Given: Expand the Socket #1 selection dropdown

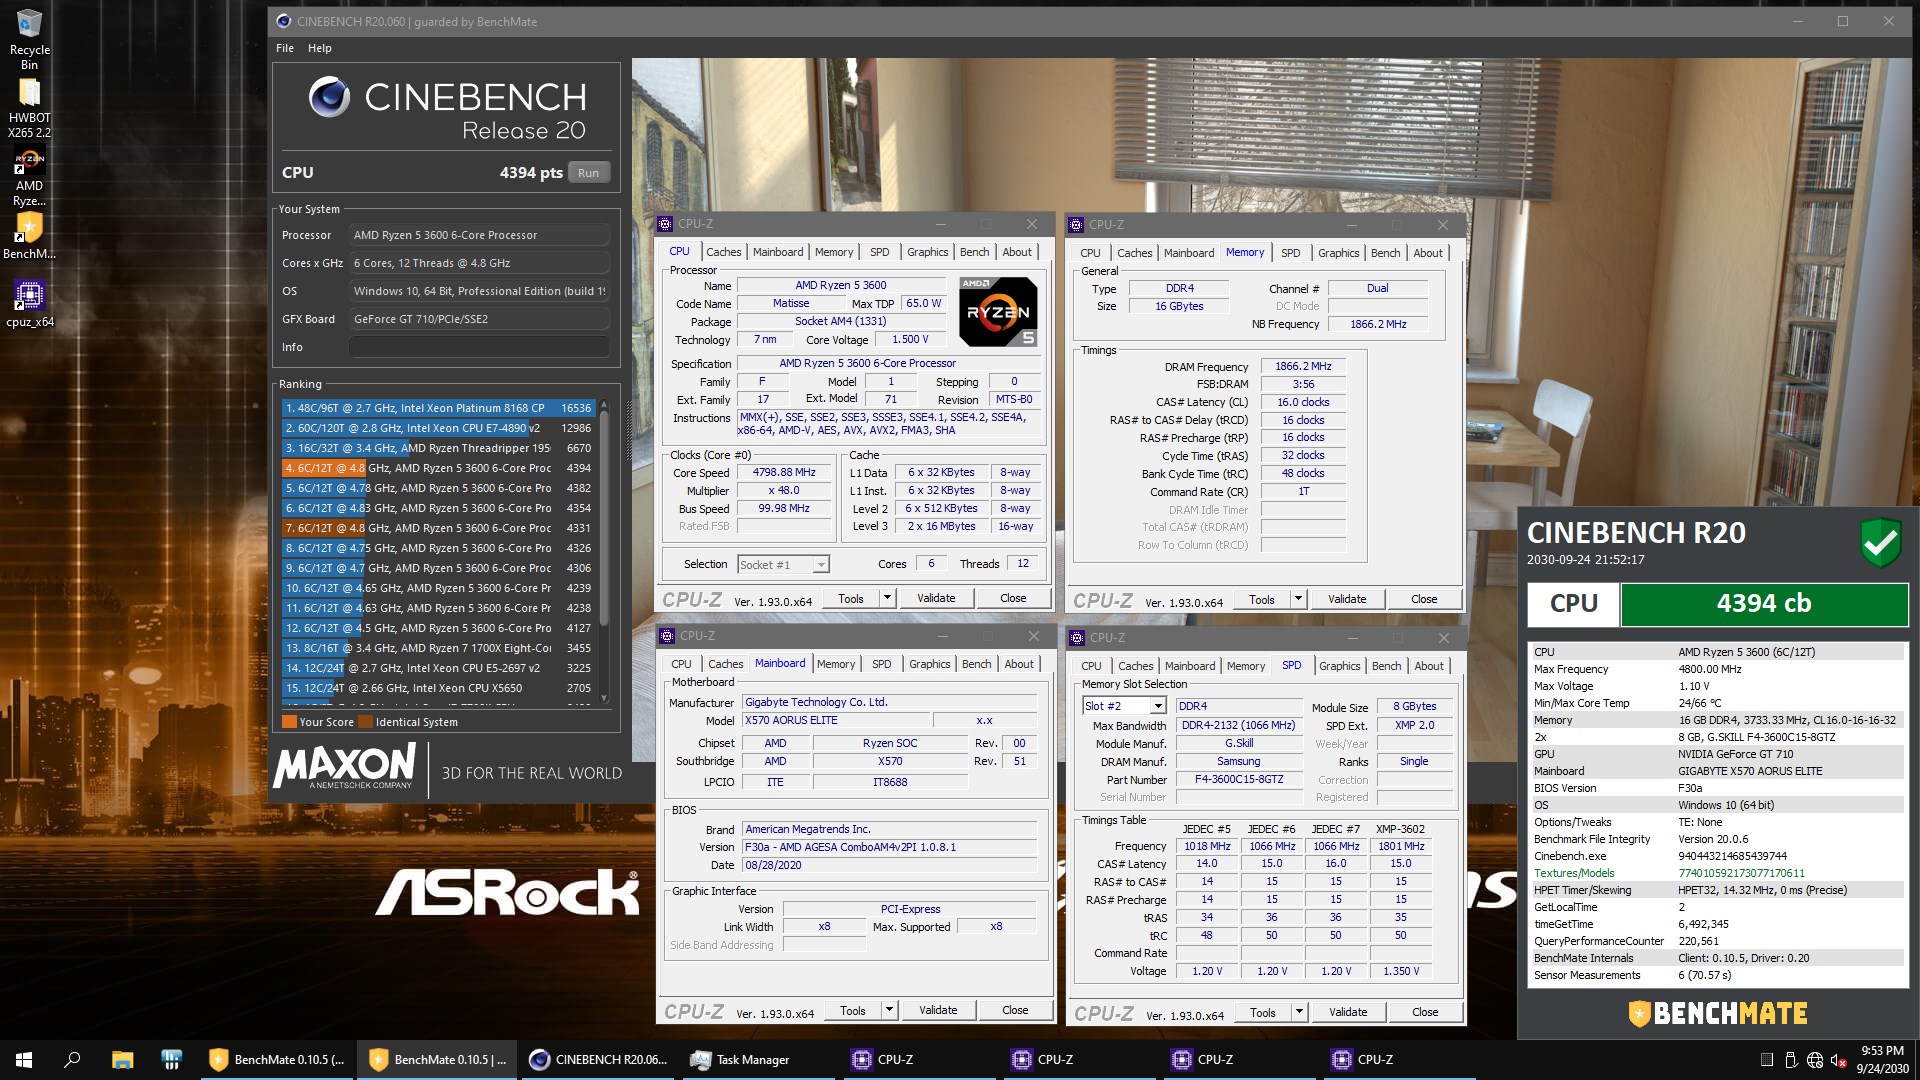Looking at the screenshot, I should pos(820,565).
